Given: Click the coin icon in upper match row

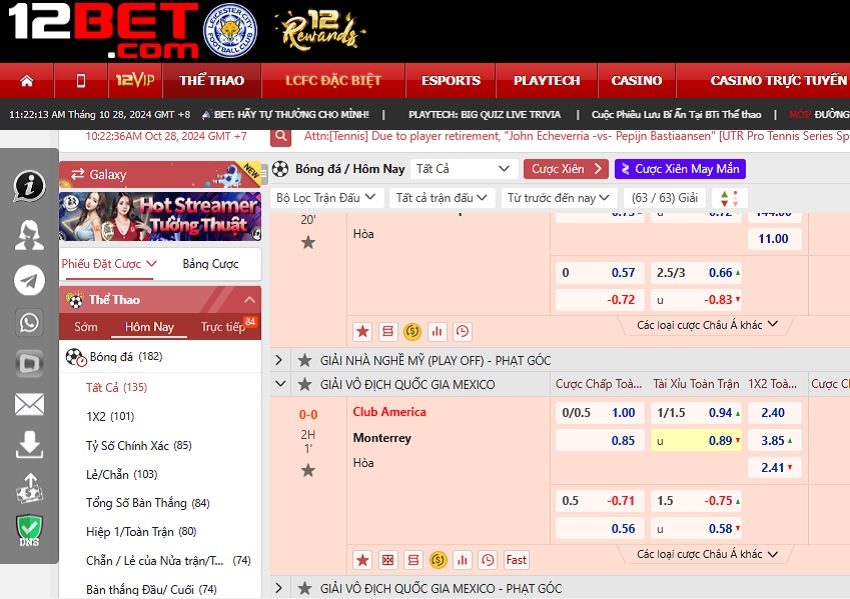Looking at the screenshot, I should pyautogui.click(x=413, y=331).
